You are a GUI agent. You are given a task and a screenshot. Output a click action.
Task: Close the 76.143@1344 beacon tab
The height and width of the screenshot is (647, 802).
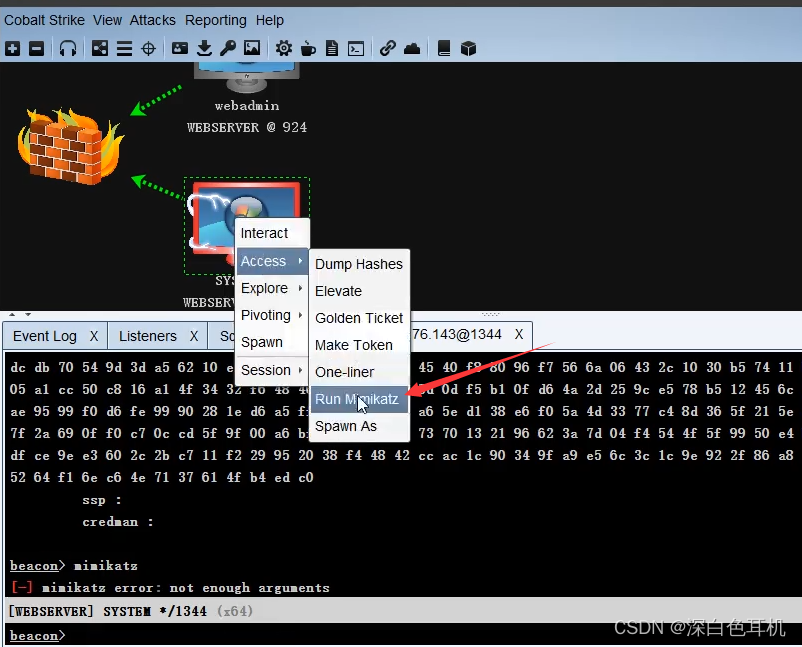point(519,335)
